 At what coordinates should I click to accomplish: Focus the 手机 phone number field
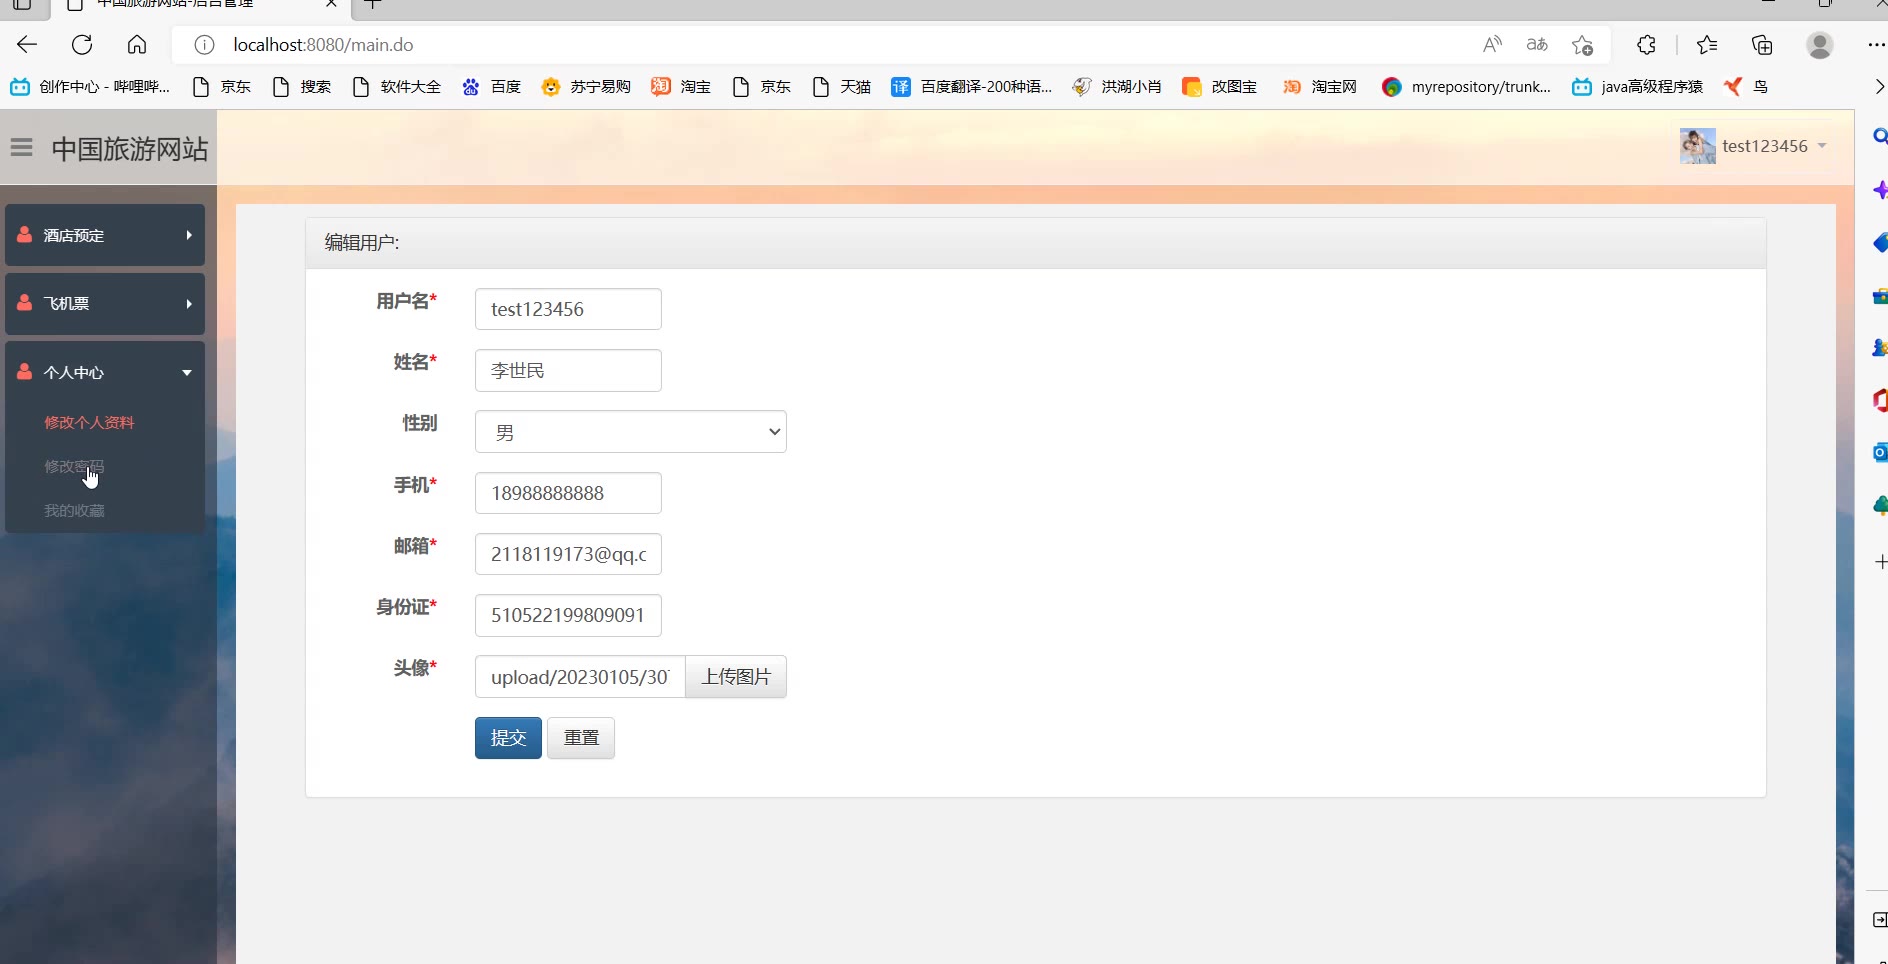coord(568,493)
